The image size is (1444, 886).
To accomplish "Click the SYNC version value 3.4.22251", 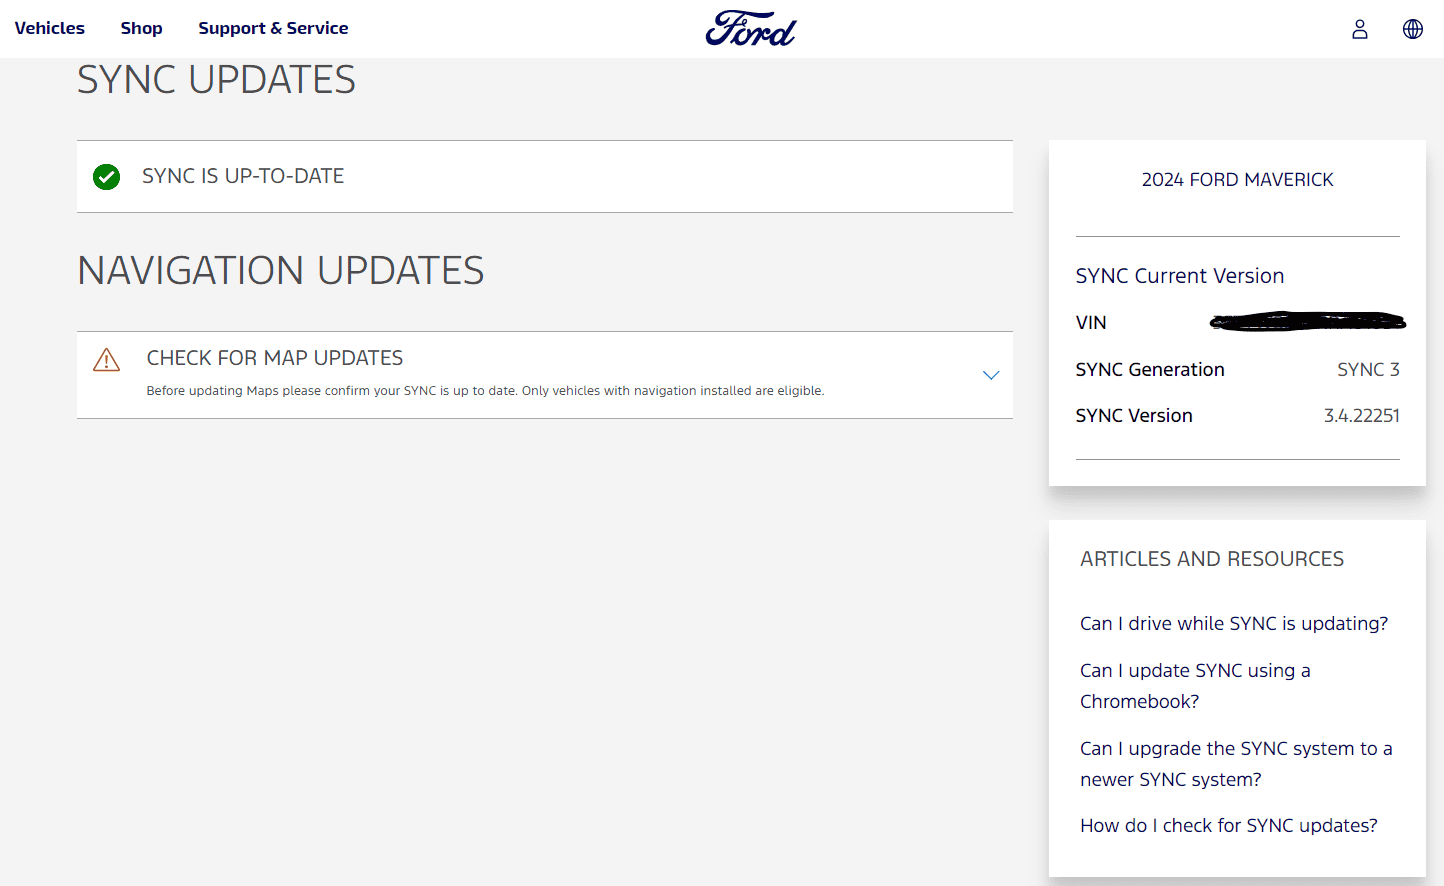I will click(x=1362, y=416).
